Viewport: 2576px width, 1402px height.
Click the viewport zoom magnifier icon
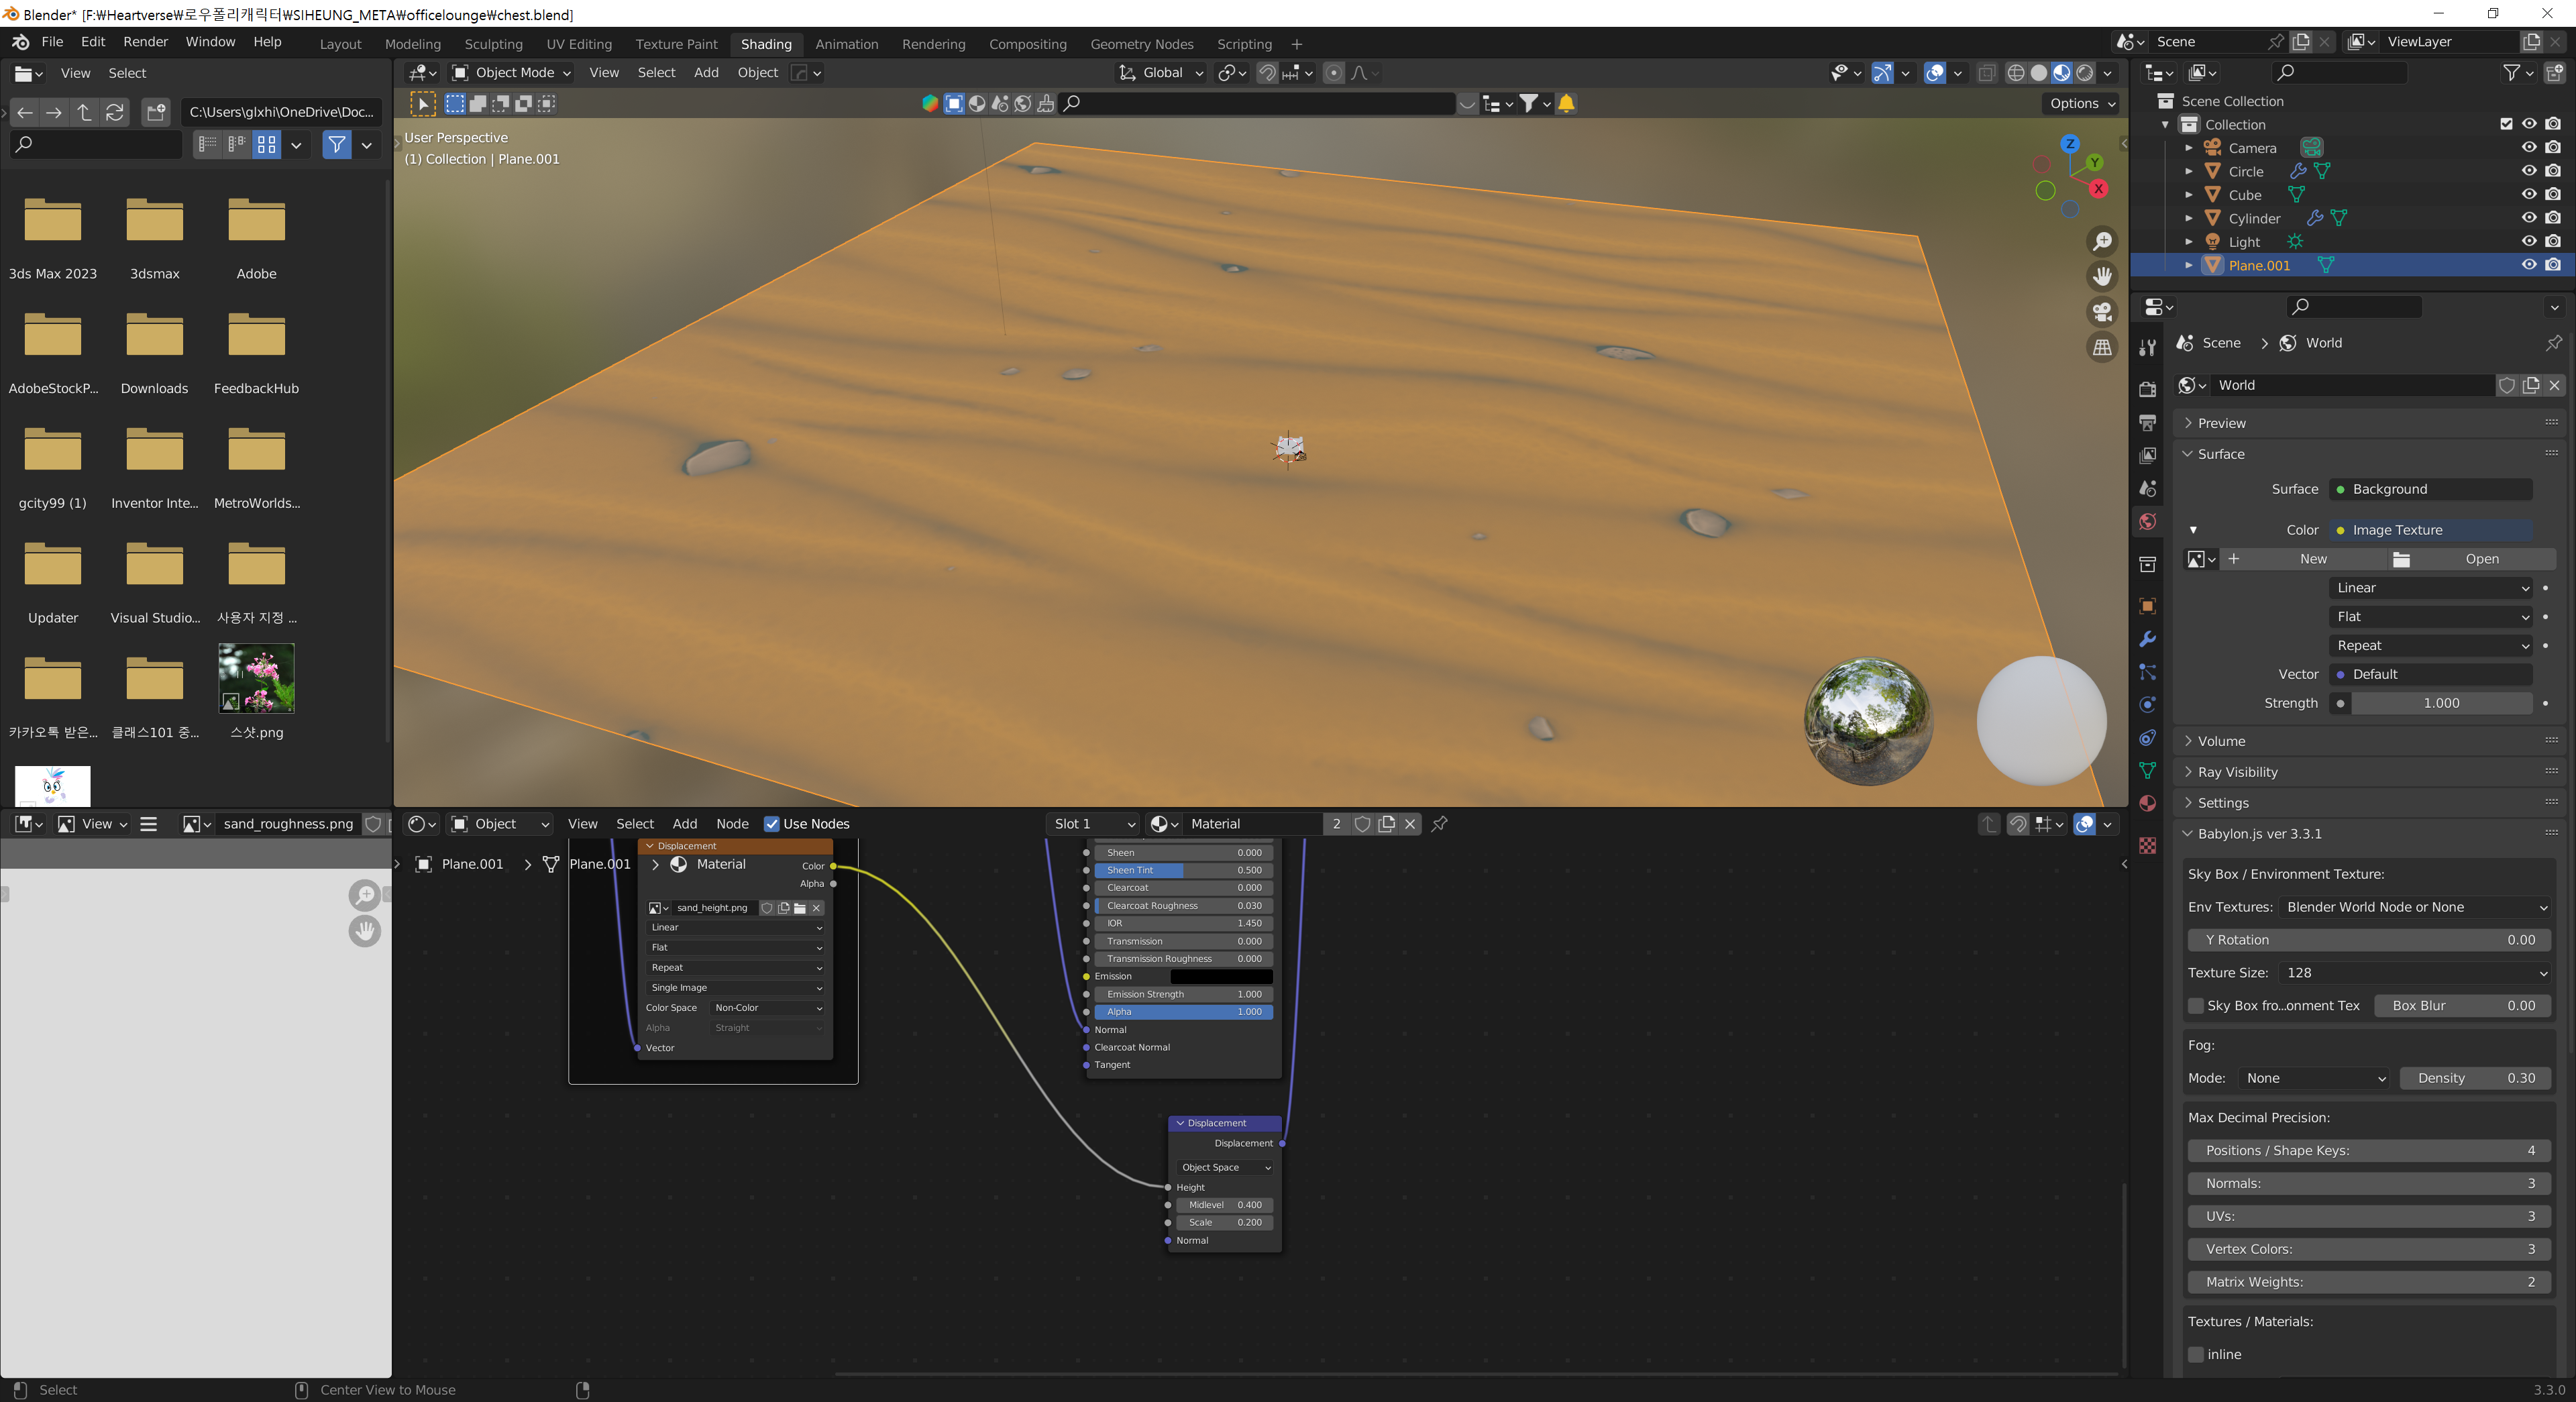[2102, 242]
